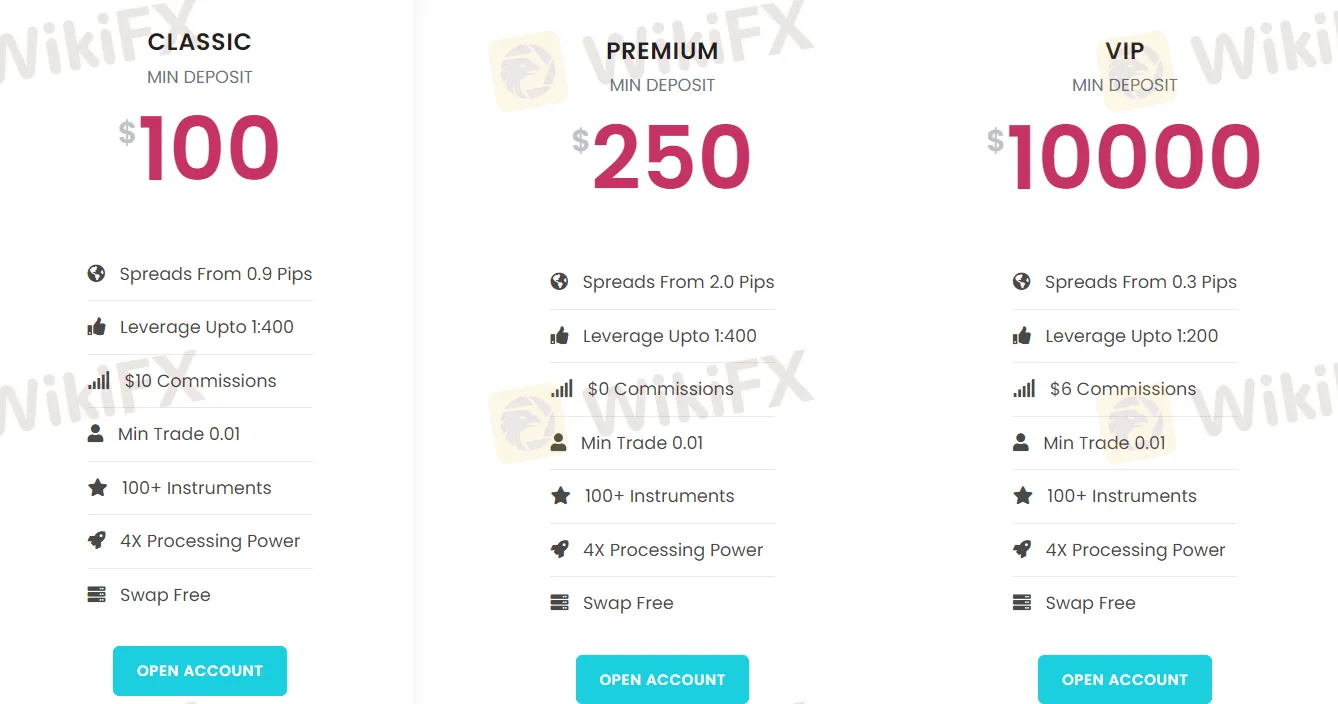1338x704 pixels.
Task: Click server icon beside Classic Swap Free
Action: click(x=96, y=595)
